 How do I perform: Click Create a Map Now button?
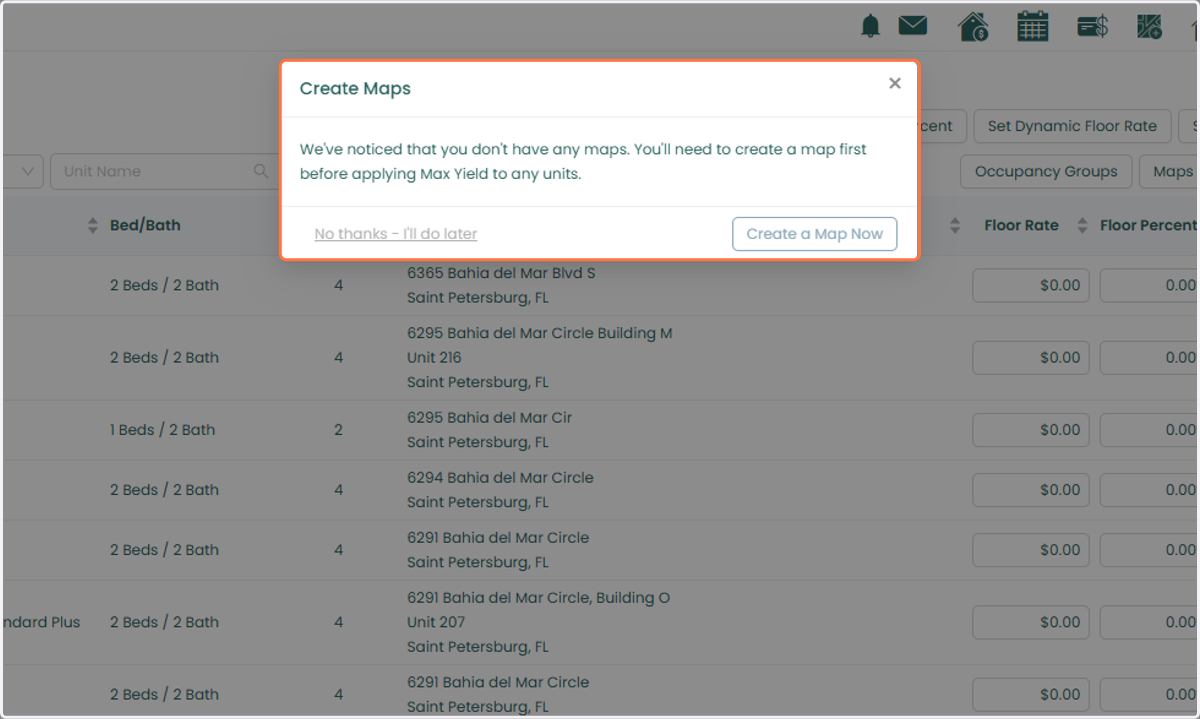[815, 234]
